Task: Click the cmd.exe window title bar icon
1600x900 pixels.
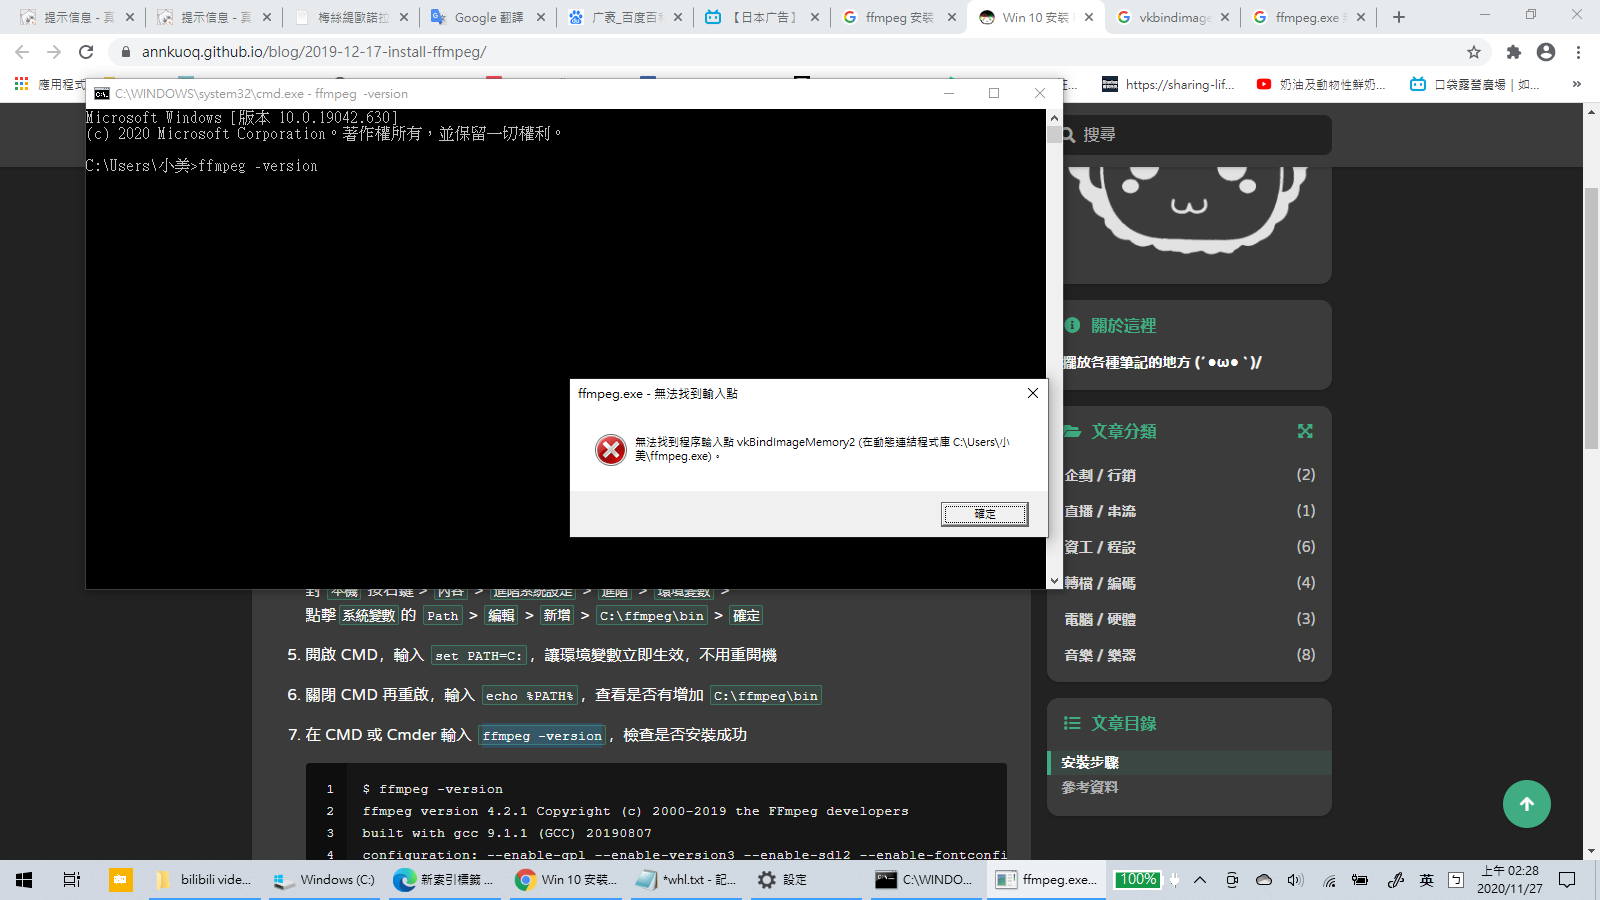Action: pyautogui.click(x=102, y=94)
